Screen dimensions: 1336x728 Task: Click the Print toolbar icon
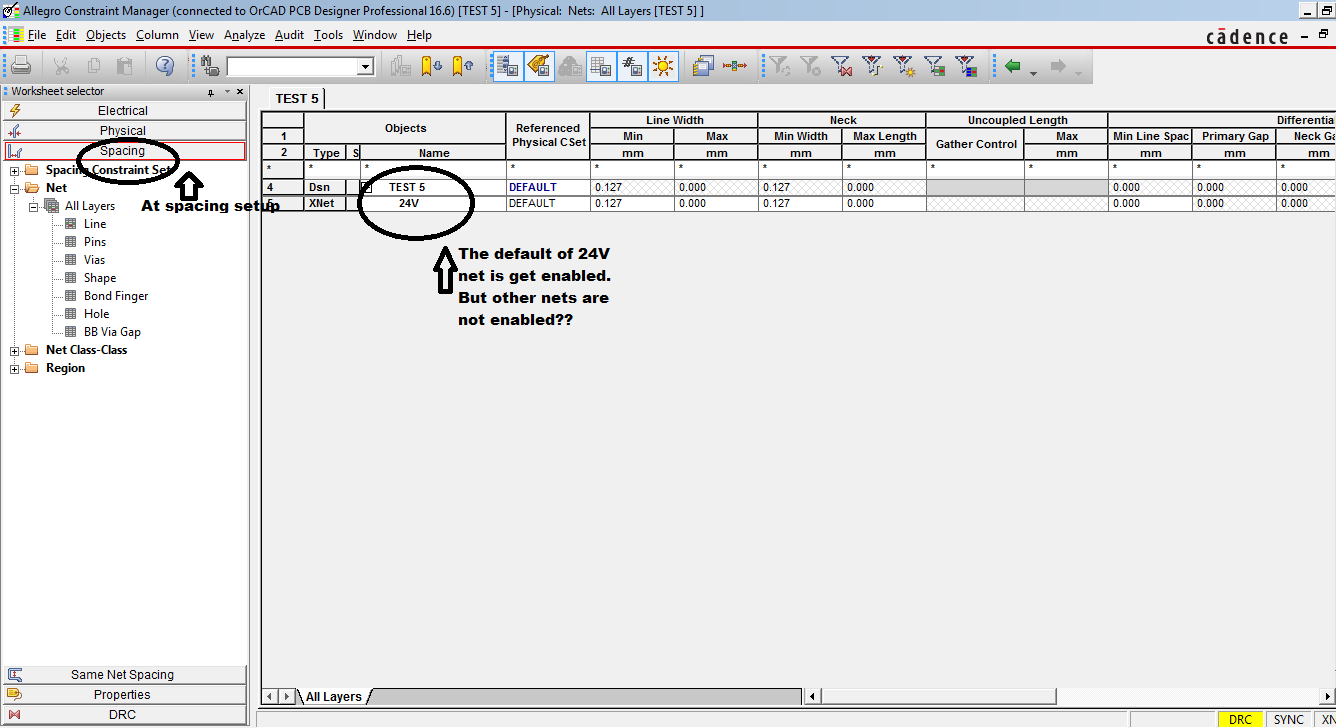pos(21,66)
